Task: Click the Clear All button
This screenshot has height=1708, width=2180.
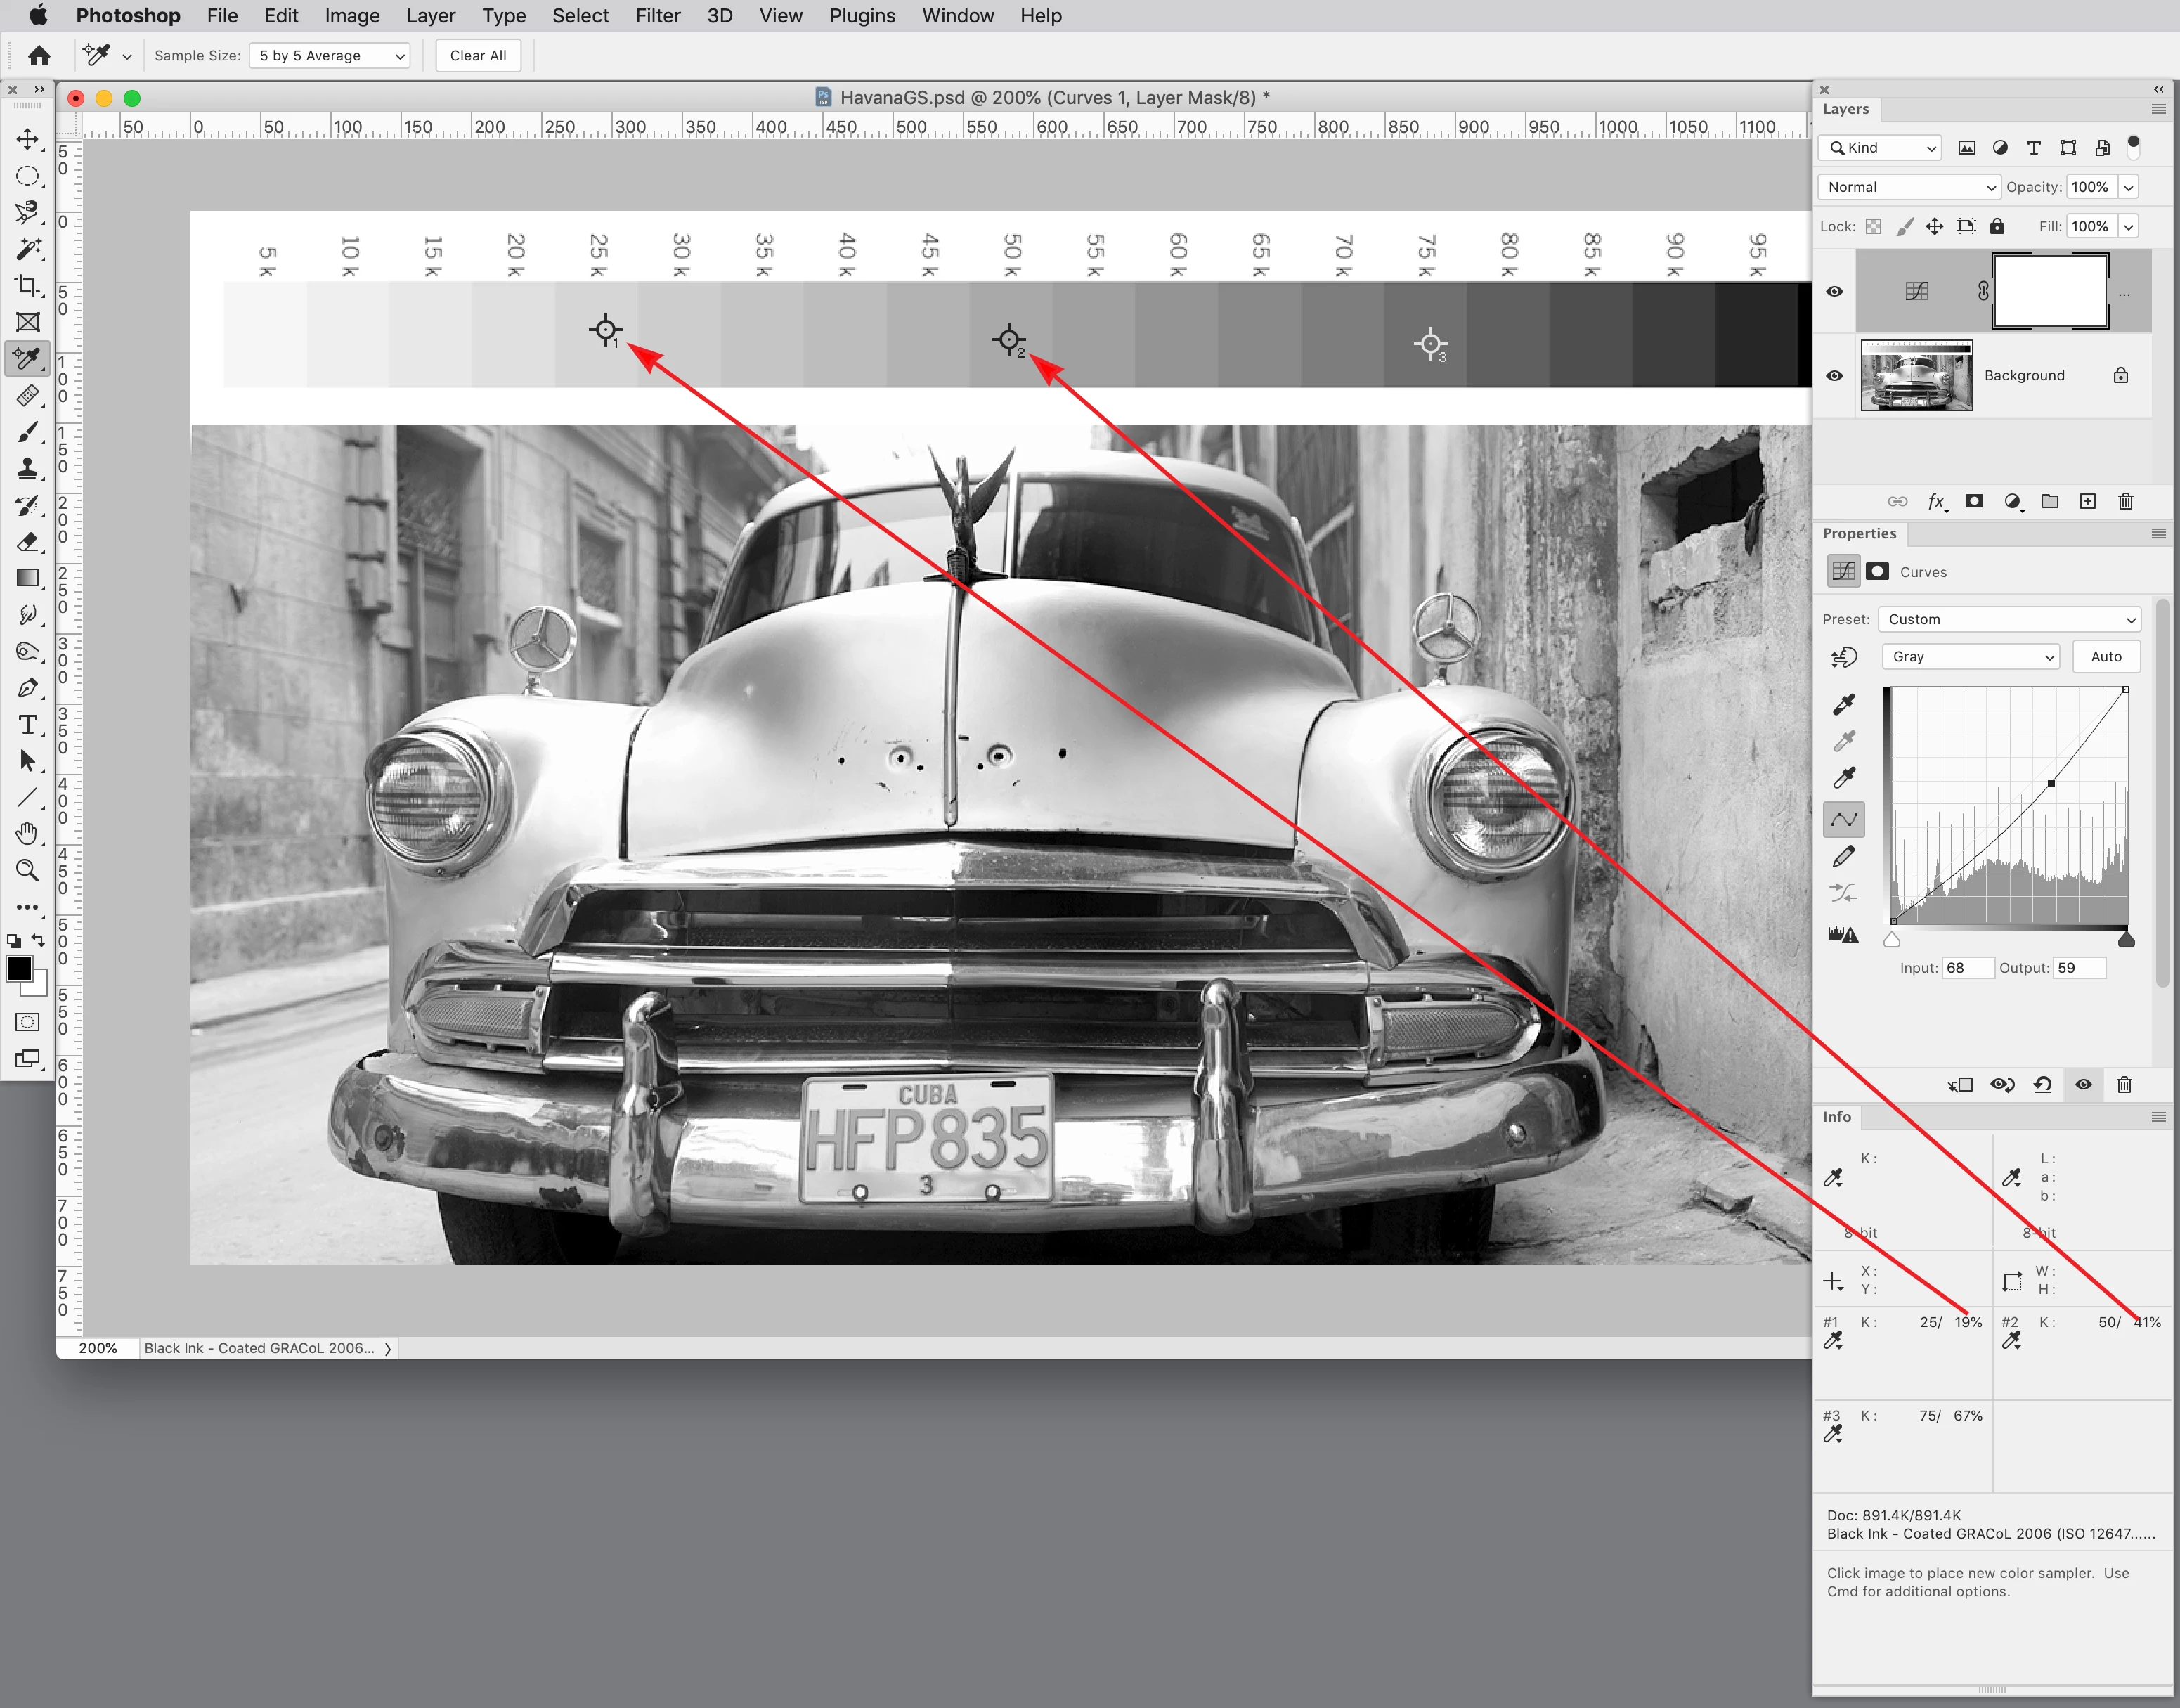Action: tap(478, 56)
